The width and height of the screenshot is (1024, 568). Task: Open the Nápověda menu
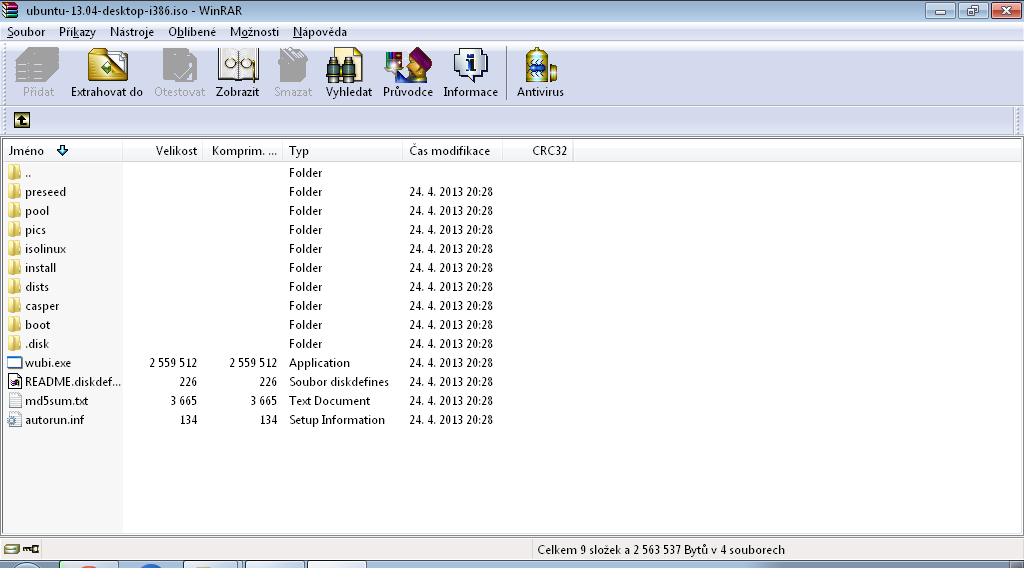[319, 32]
